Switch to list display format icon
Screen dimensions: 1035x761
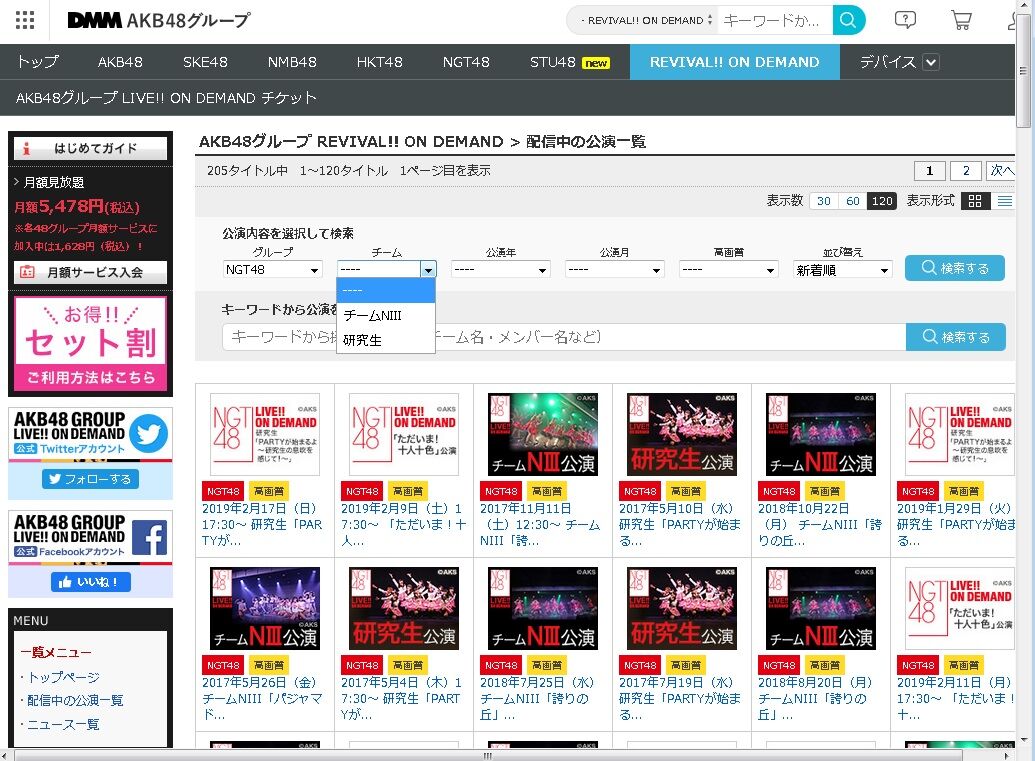coord(1005,201)
